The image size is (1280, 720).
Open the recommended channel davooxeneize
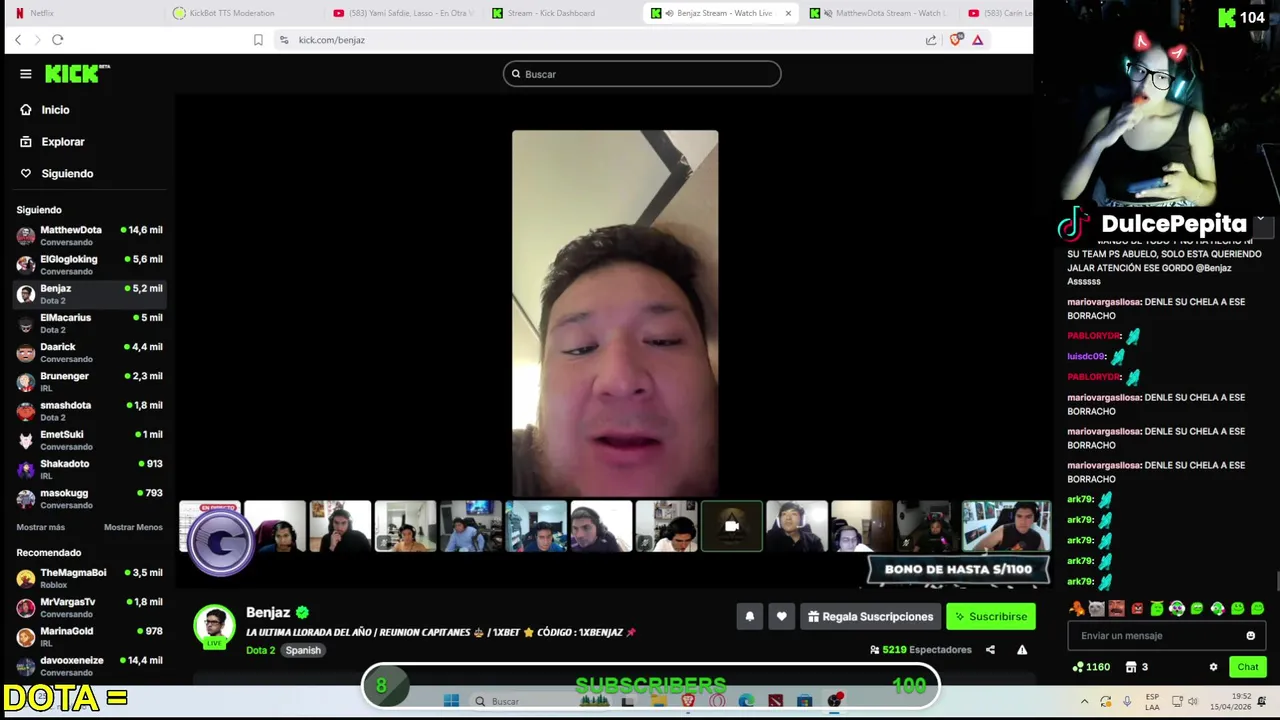89,665
